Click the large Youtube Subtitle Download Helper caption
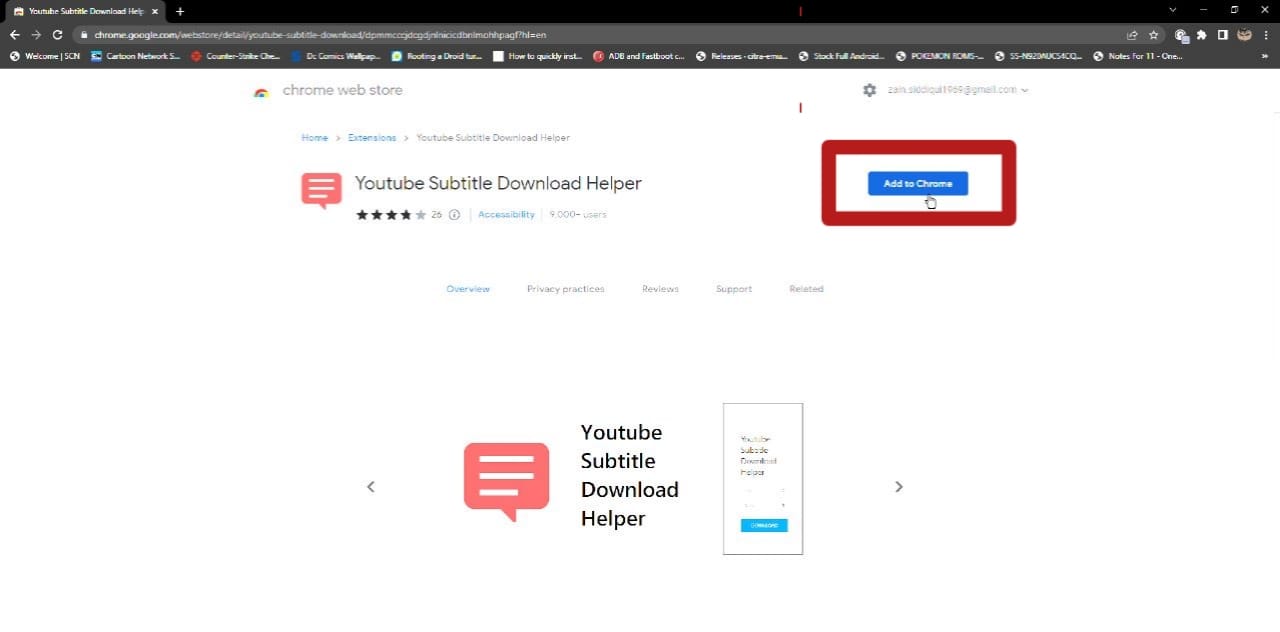Viewport: 1280px width, 632px height. tap(630, 475)
